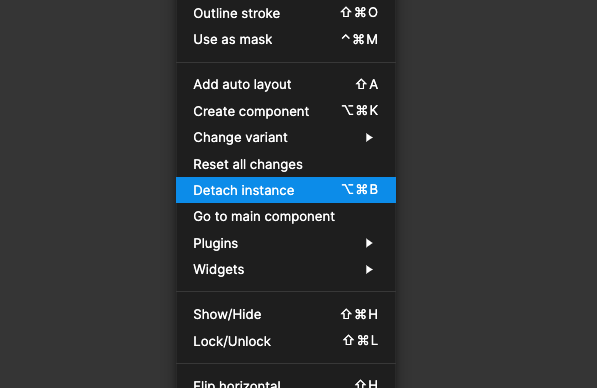The width and height of the screenshot is (597, 388).
Task: Expand Plugins submenu arrow
Action: click(369, 243)
